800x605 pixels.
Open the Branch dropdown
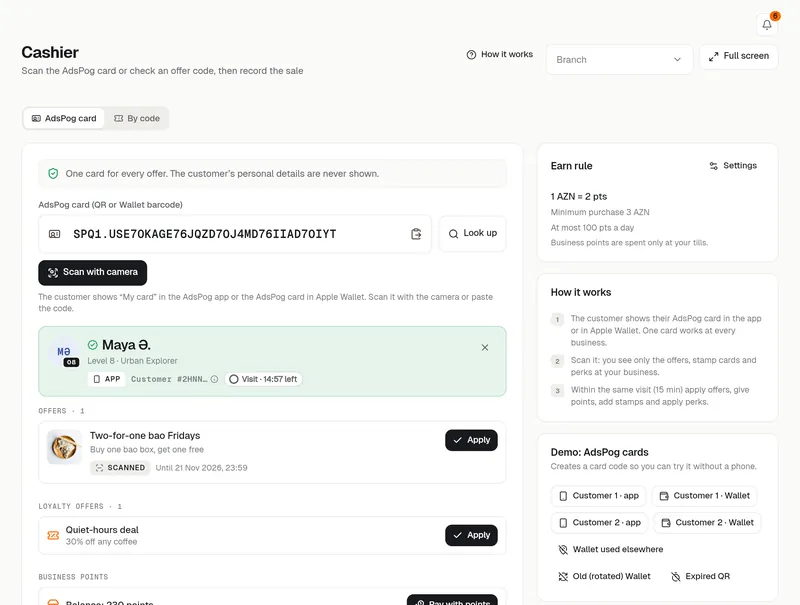[619, 60]
